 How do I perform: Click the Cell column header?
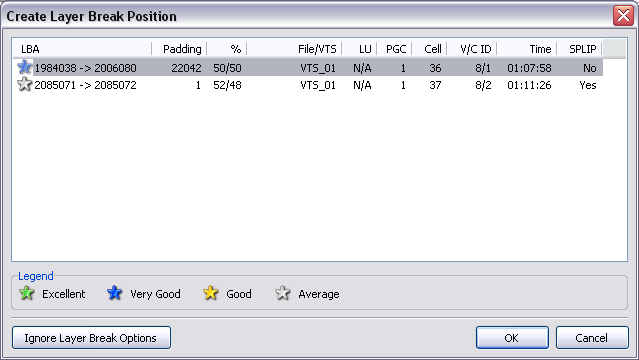pos(430,49)
